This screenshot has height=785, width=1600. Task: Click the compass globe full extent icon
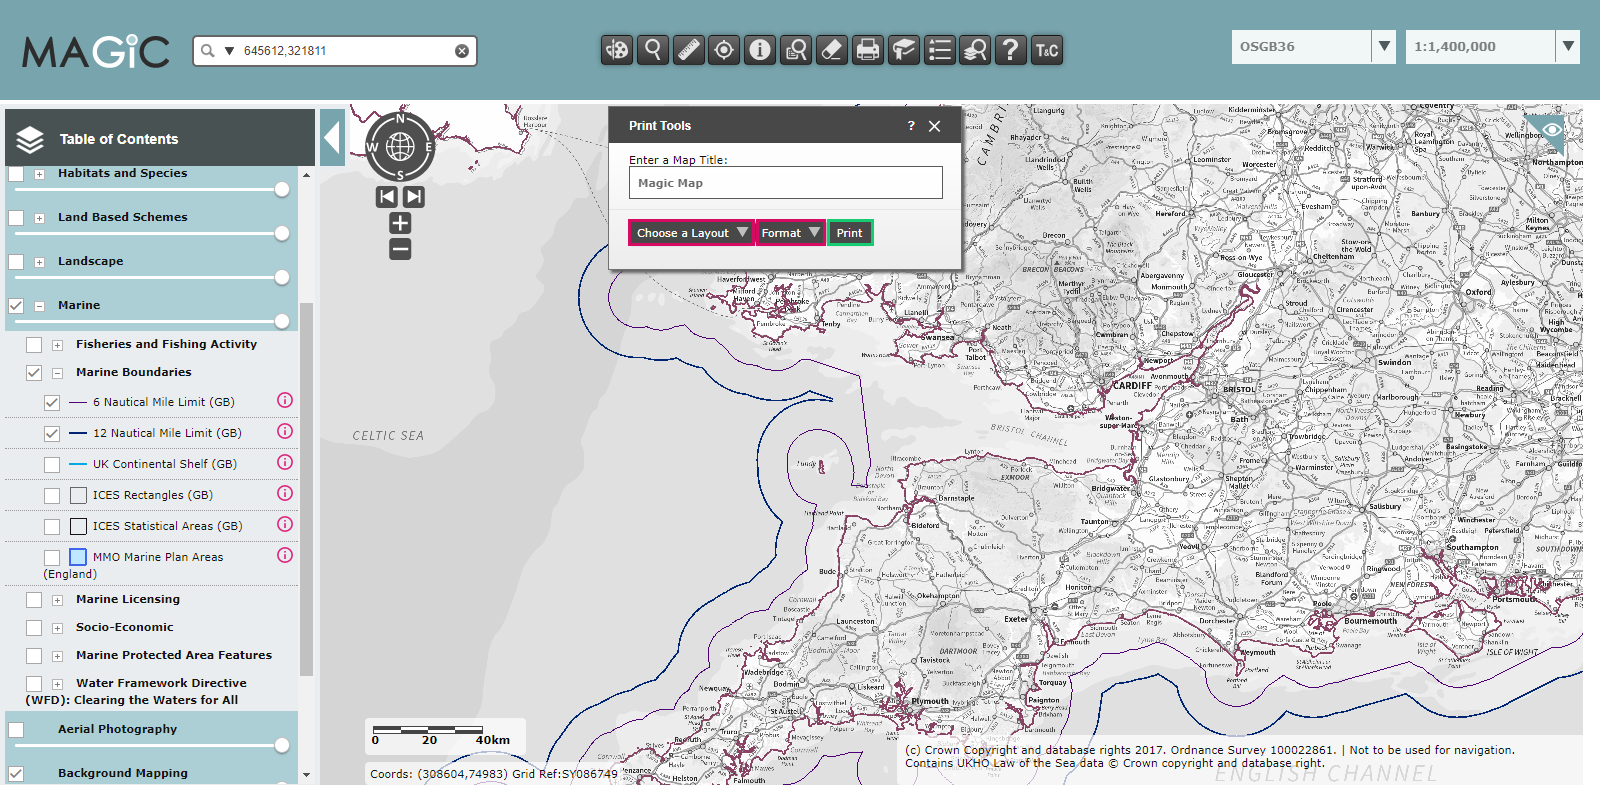[400, 147]
